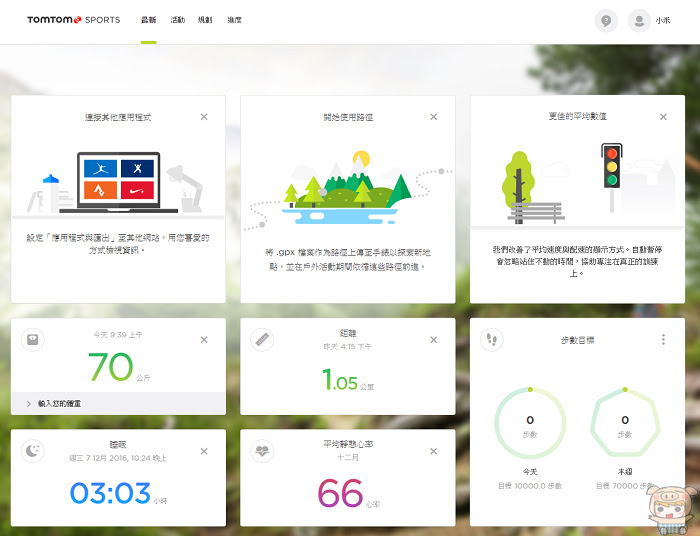Click the MapMyFitness blue tile on laptop

coord(100,169)
